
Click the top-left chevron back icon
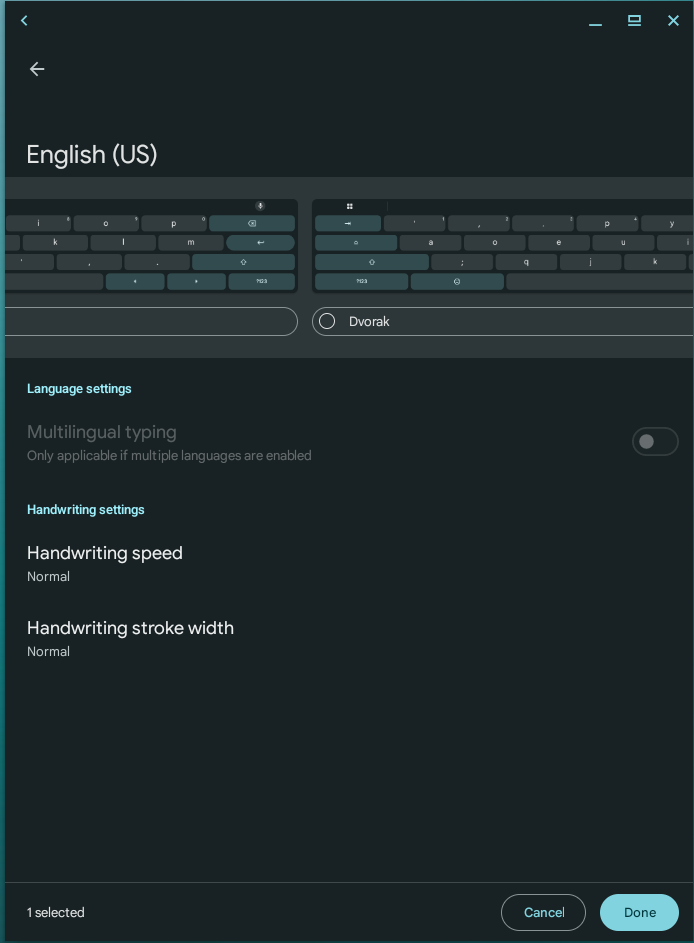24,21
